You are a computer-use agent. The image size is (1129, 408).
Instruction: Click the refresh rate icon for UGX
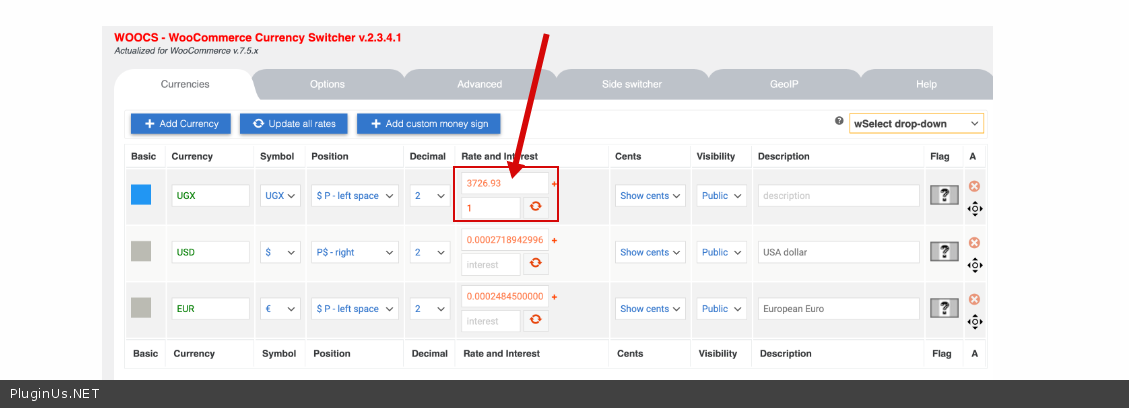click(536, 207)
